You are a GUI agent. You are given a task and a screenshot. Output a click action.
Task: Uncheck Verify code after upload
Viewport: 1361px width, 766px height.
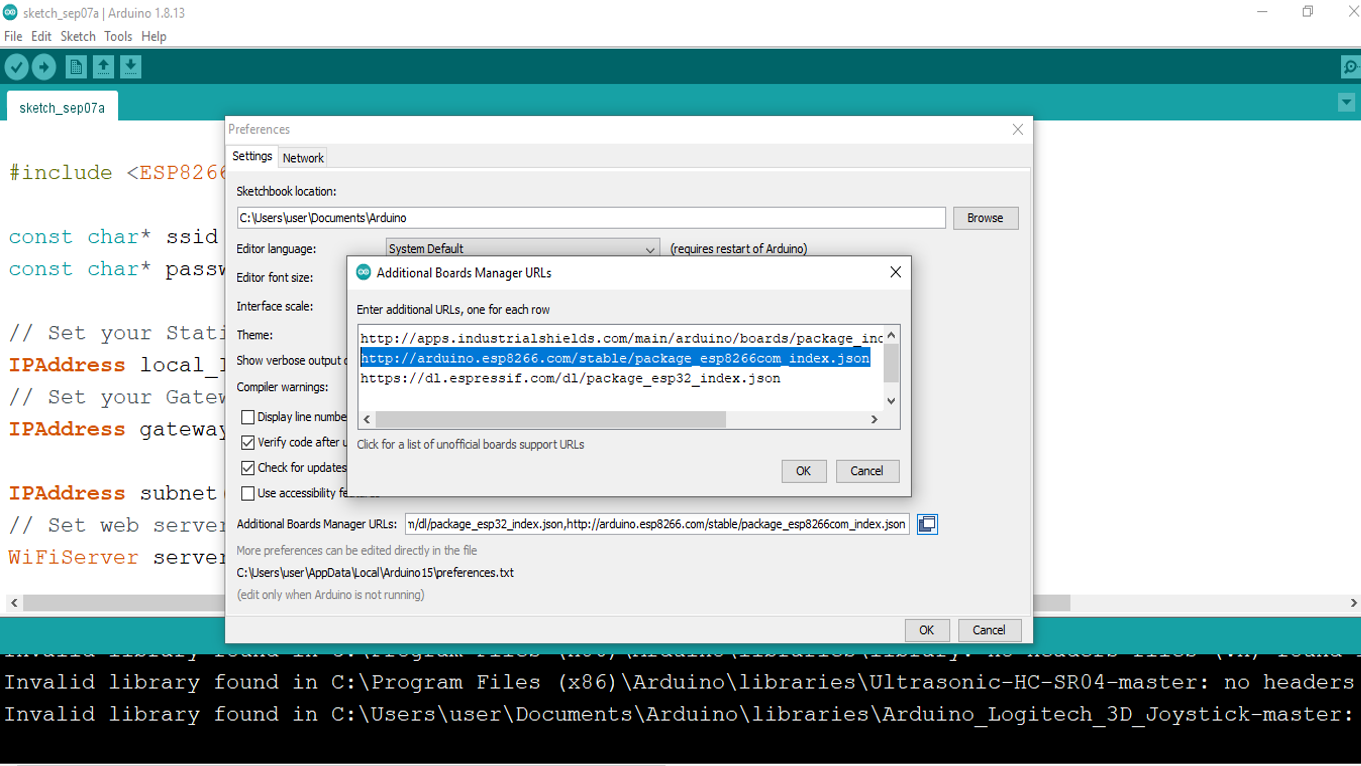click(x=248, y=442)
